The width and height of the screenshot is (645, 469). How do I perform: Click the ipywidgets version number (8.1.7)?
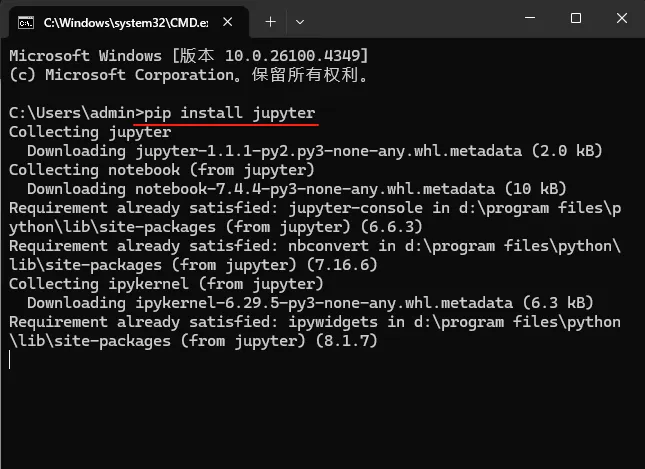[346, 341]
